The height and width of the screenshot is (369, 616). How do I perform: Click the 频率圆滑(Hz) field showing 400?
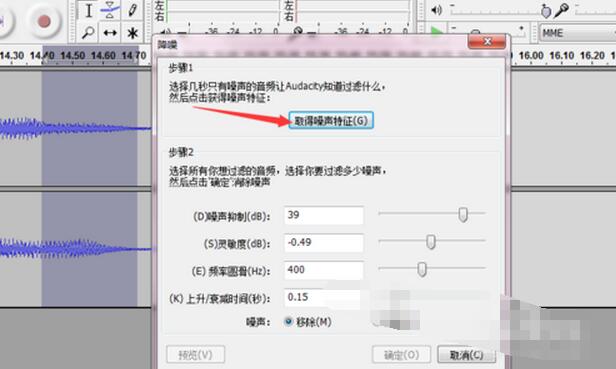coord(324,270)
